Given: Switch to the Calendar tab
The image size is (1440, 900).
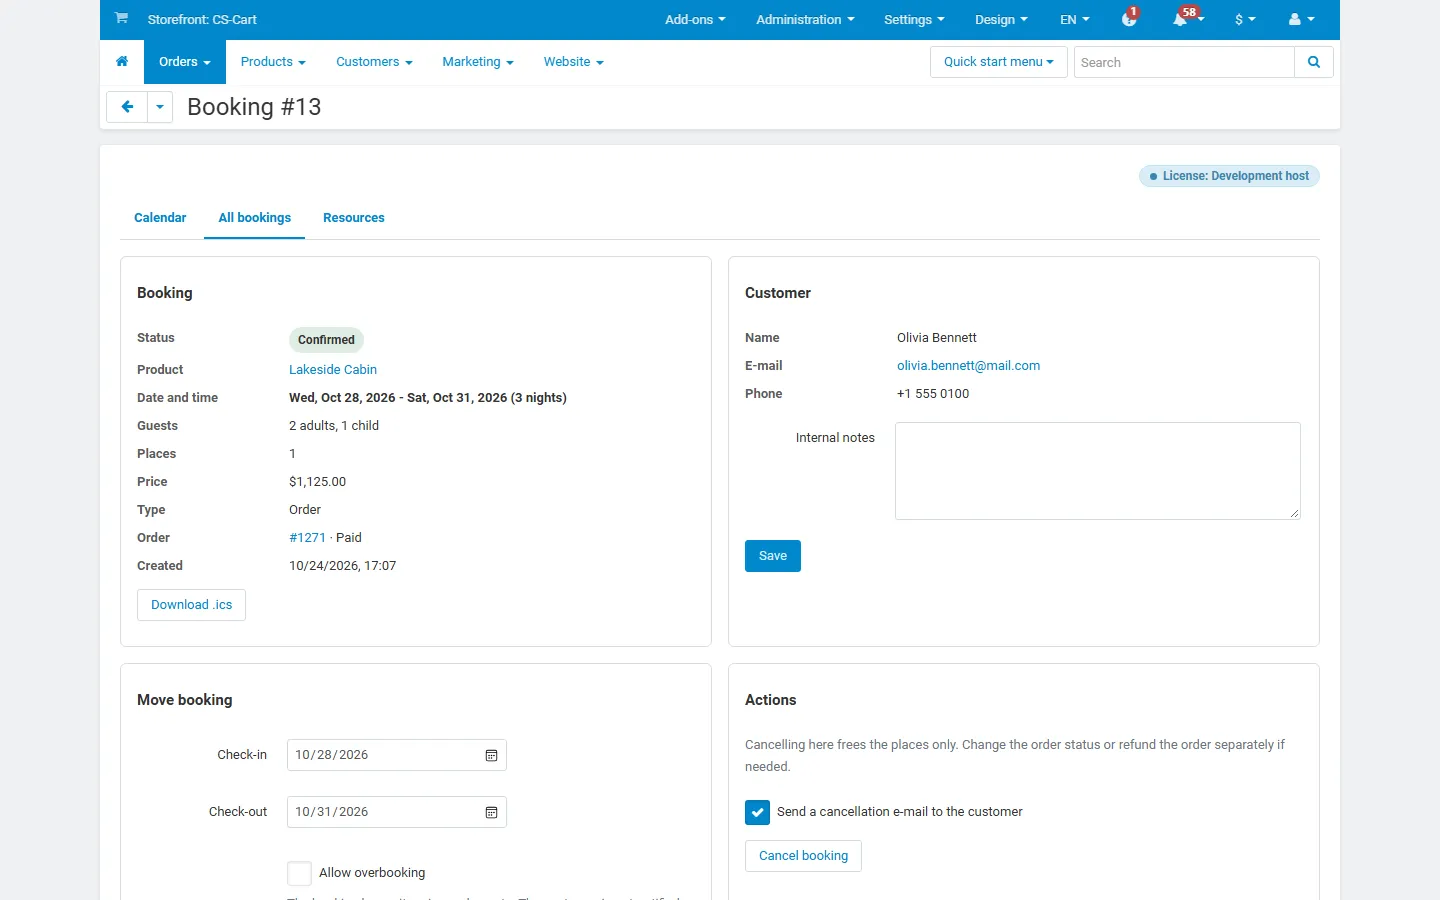Looking at the screenshot, I should point(160,218).
